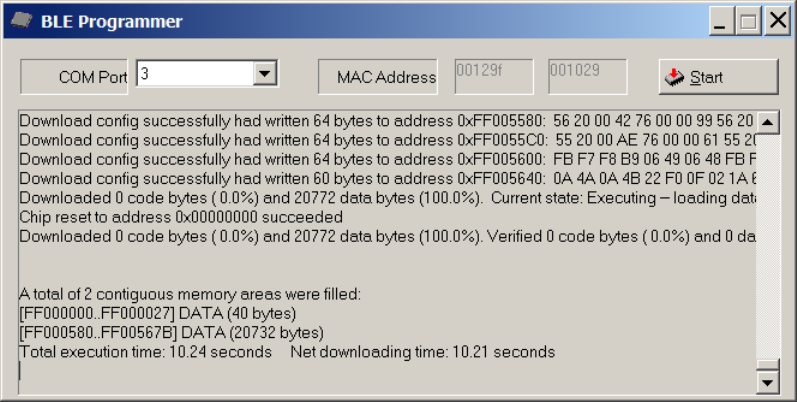The height and width of the screenshot is (402, 797).
Task: Close the BLE Programmer window
Action: click(778, 21)
